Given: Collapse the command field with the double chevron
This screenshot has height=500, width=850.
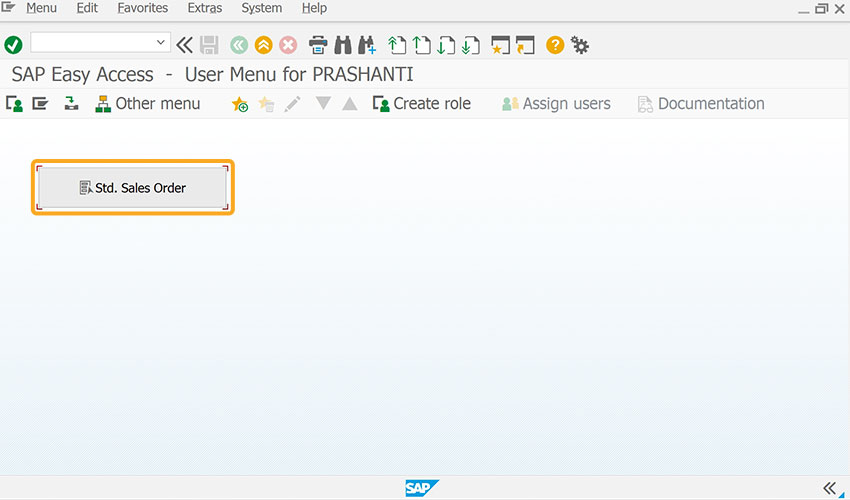Looking at the screenshot, I should [184, 45].
